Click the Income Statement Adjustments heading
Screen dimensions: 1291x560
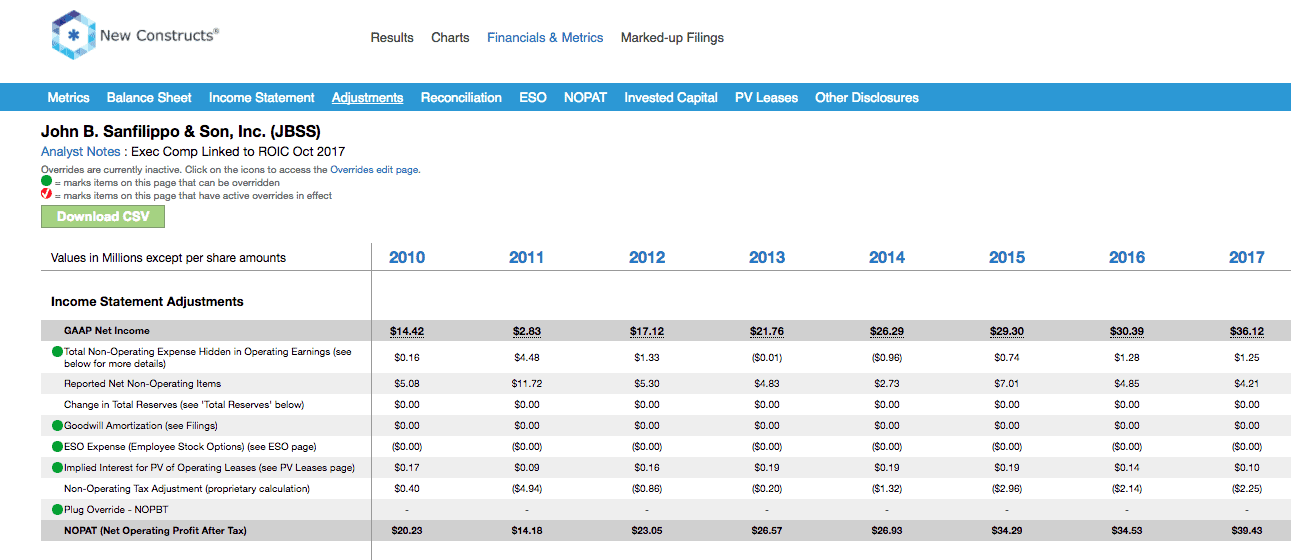[147, 301]
